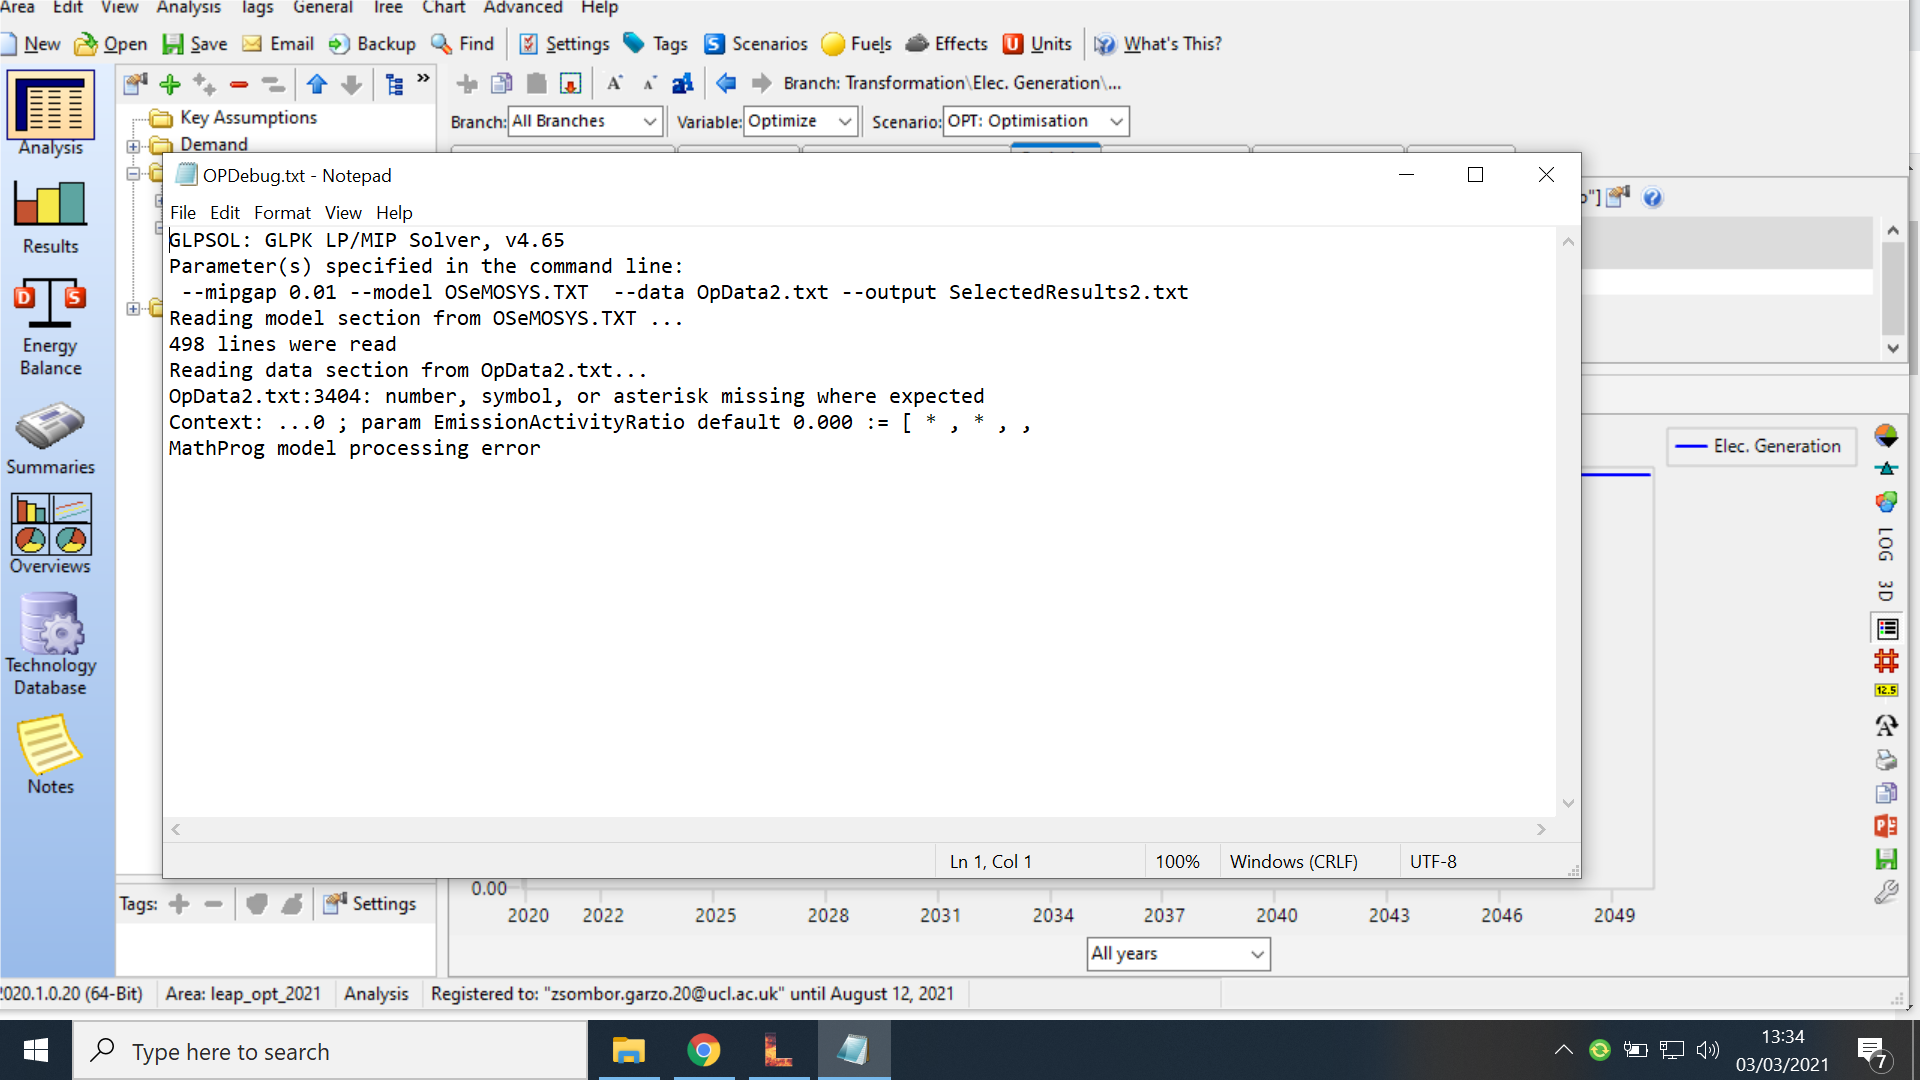Open the Variable dropdown showing Optimize

click(x=800, y=121)
